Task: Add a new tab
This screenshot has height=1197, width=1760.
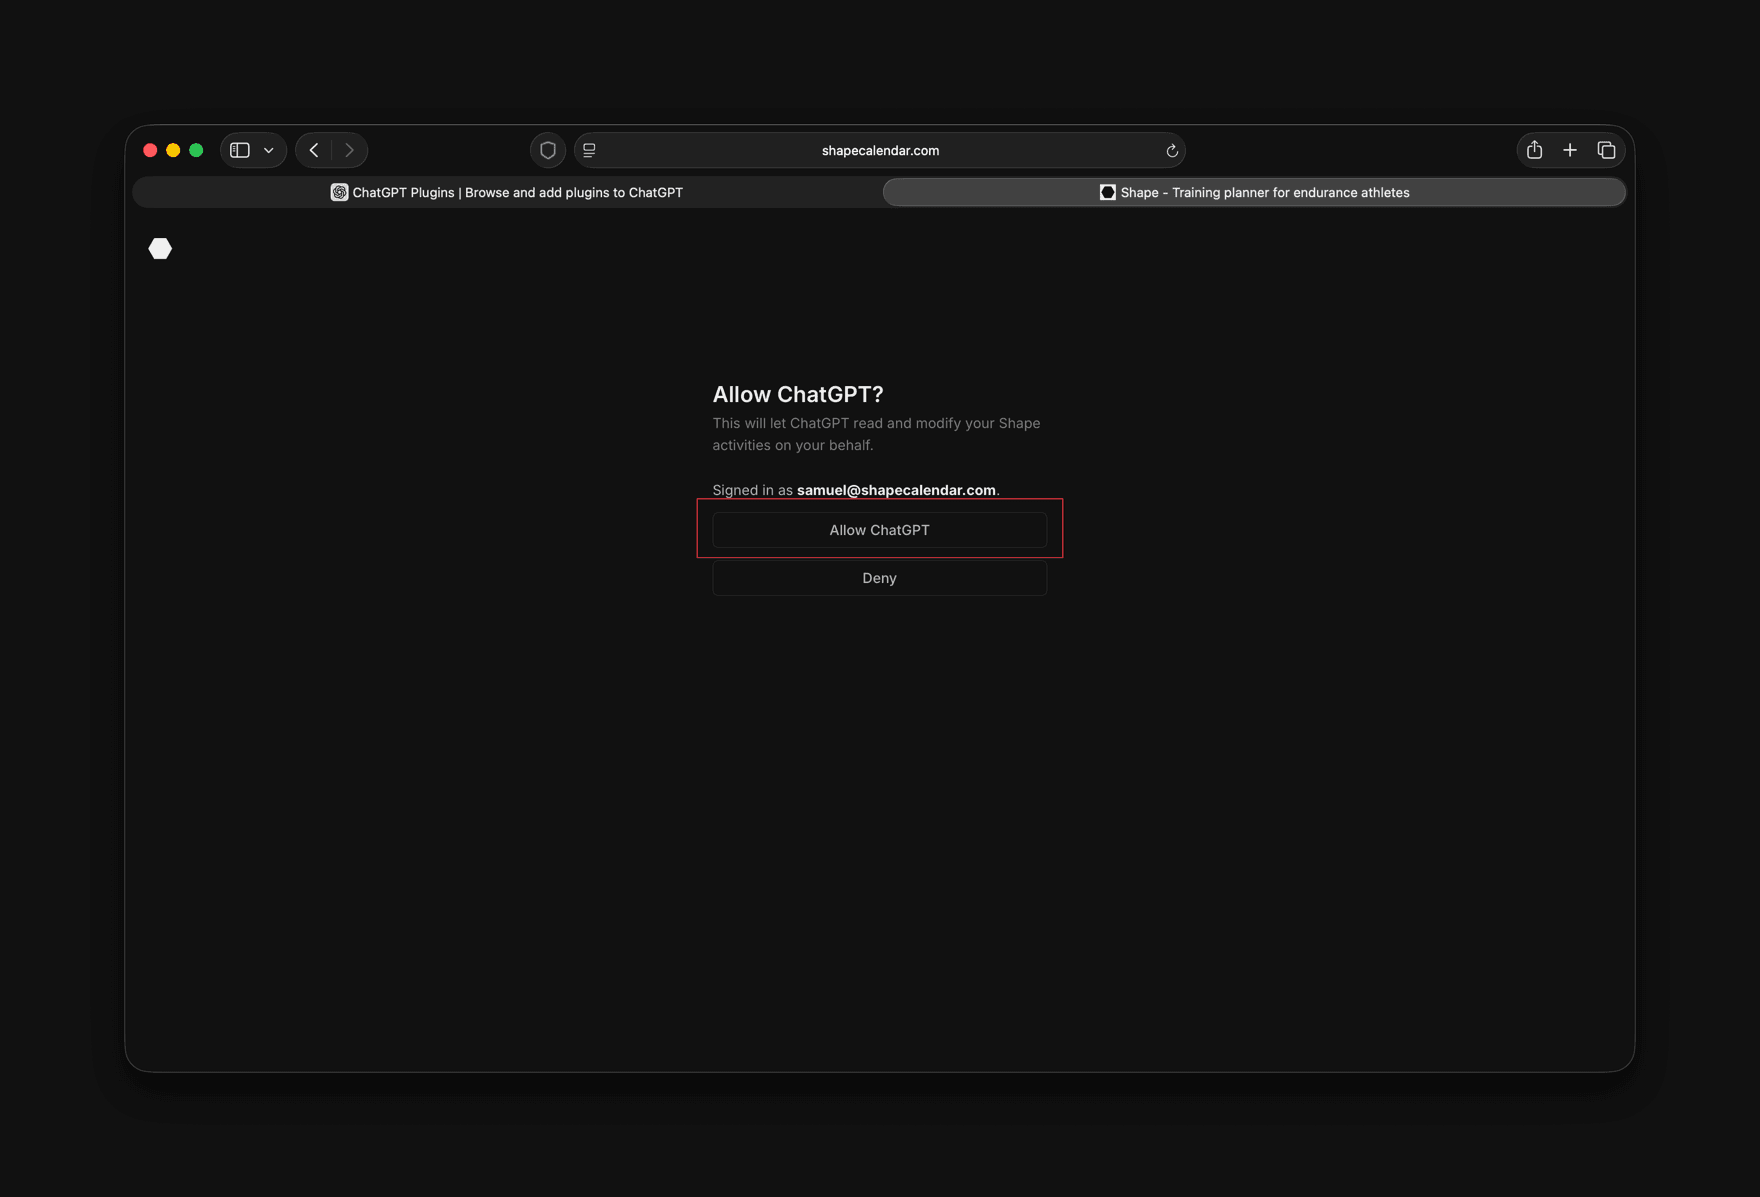Action: [1570, 150]
